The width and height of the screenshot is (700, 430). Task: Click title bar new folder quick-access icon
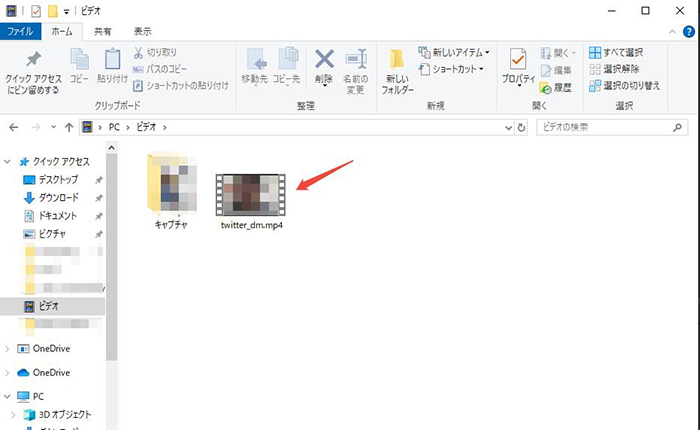[53, 11]
